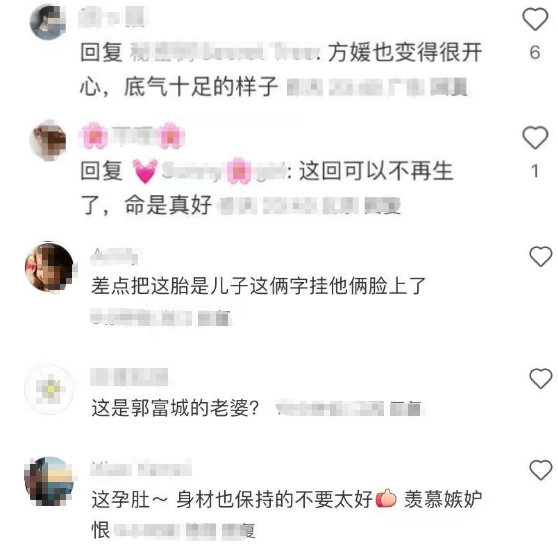Image resolution: width=558 pixels, height=551 pixels.
Task: Select comment text 命是真好
Action: pos(168,205)
